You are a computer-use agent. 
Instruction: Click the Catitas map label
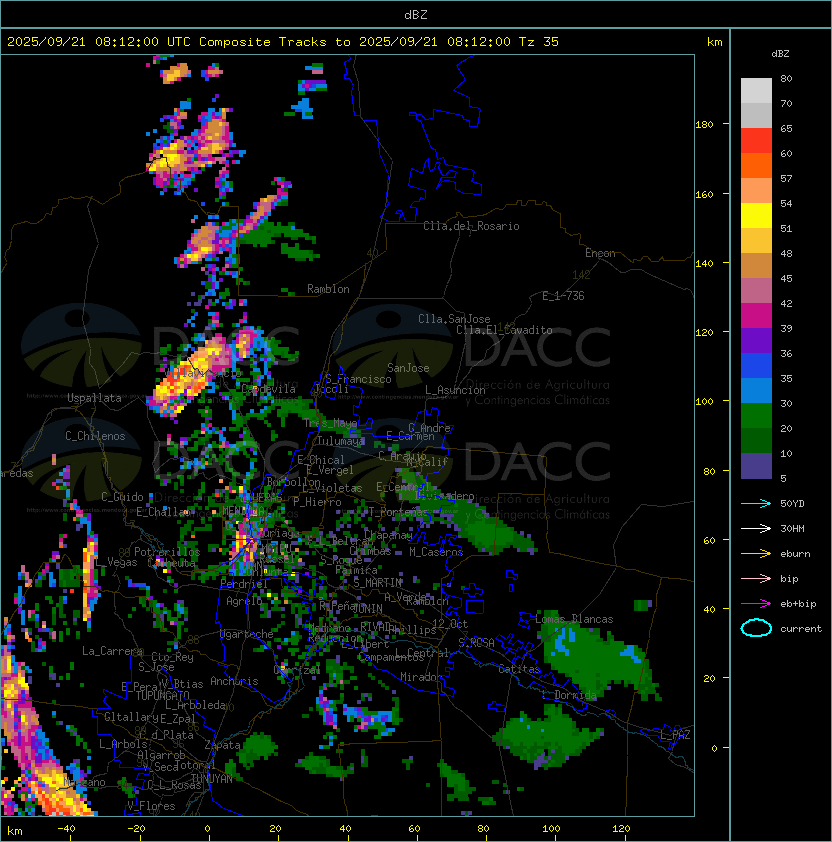click(519, 669)
